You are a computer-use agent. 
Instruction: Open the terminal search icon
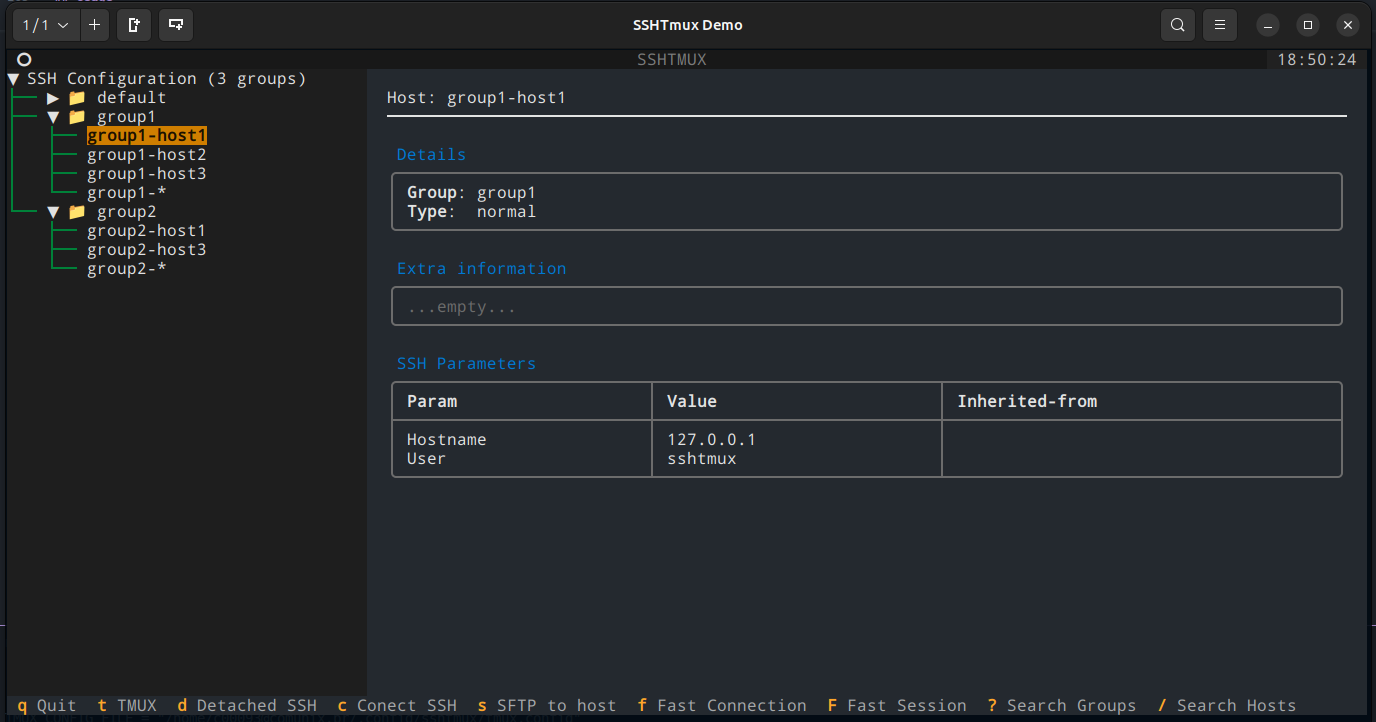[1178, 25]
